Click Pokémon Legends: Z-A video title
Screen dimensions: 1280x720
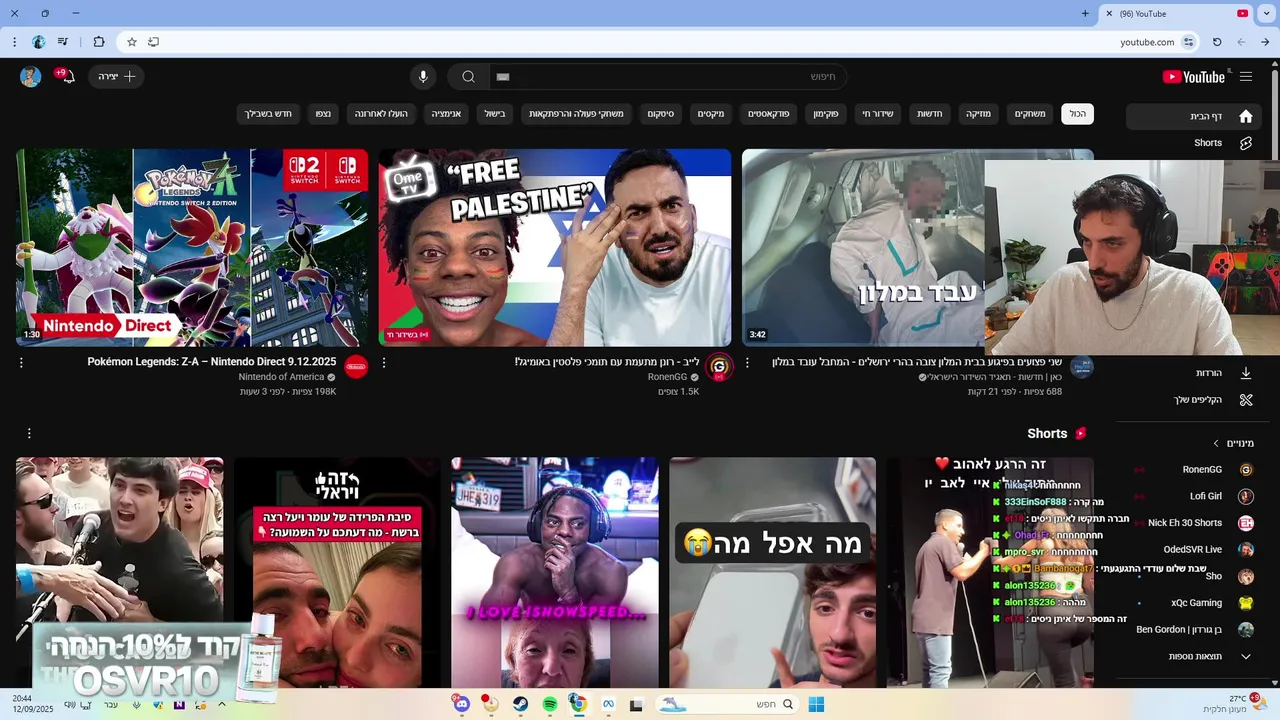[x=212, y=362]
